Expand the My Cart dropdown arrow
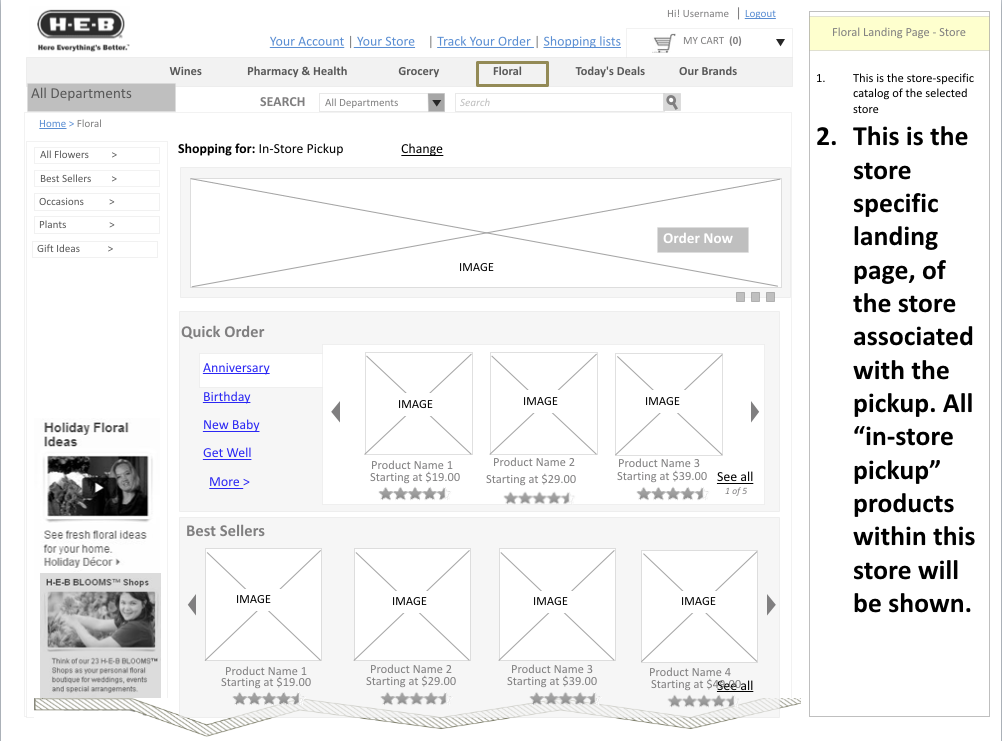Screen dimensions: 1002x741 coord(780,43)
